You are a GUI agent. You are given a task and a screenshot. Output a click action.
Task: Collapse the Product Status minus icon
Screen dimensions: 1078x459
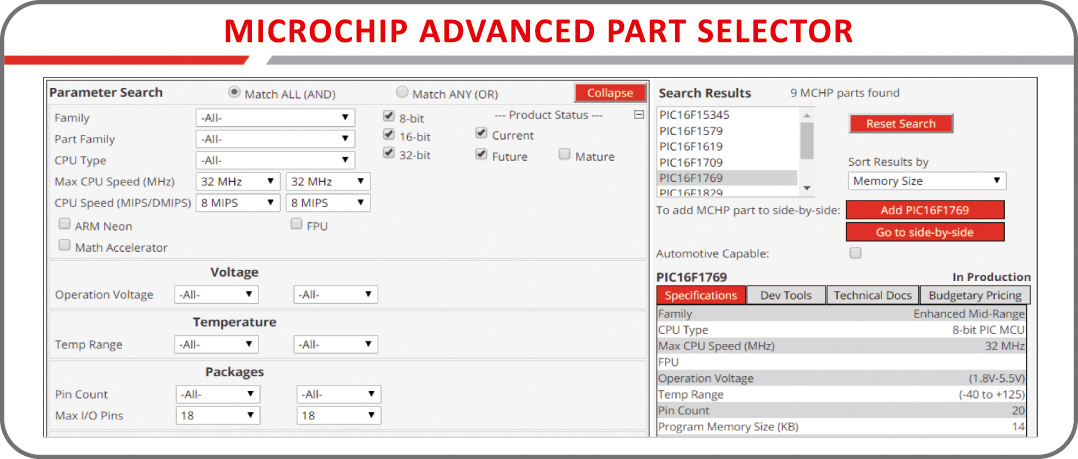tap(638, 115)
